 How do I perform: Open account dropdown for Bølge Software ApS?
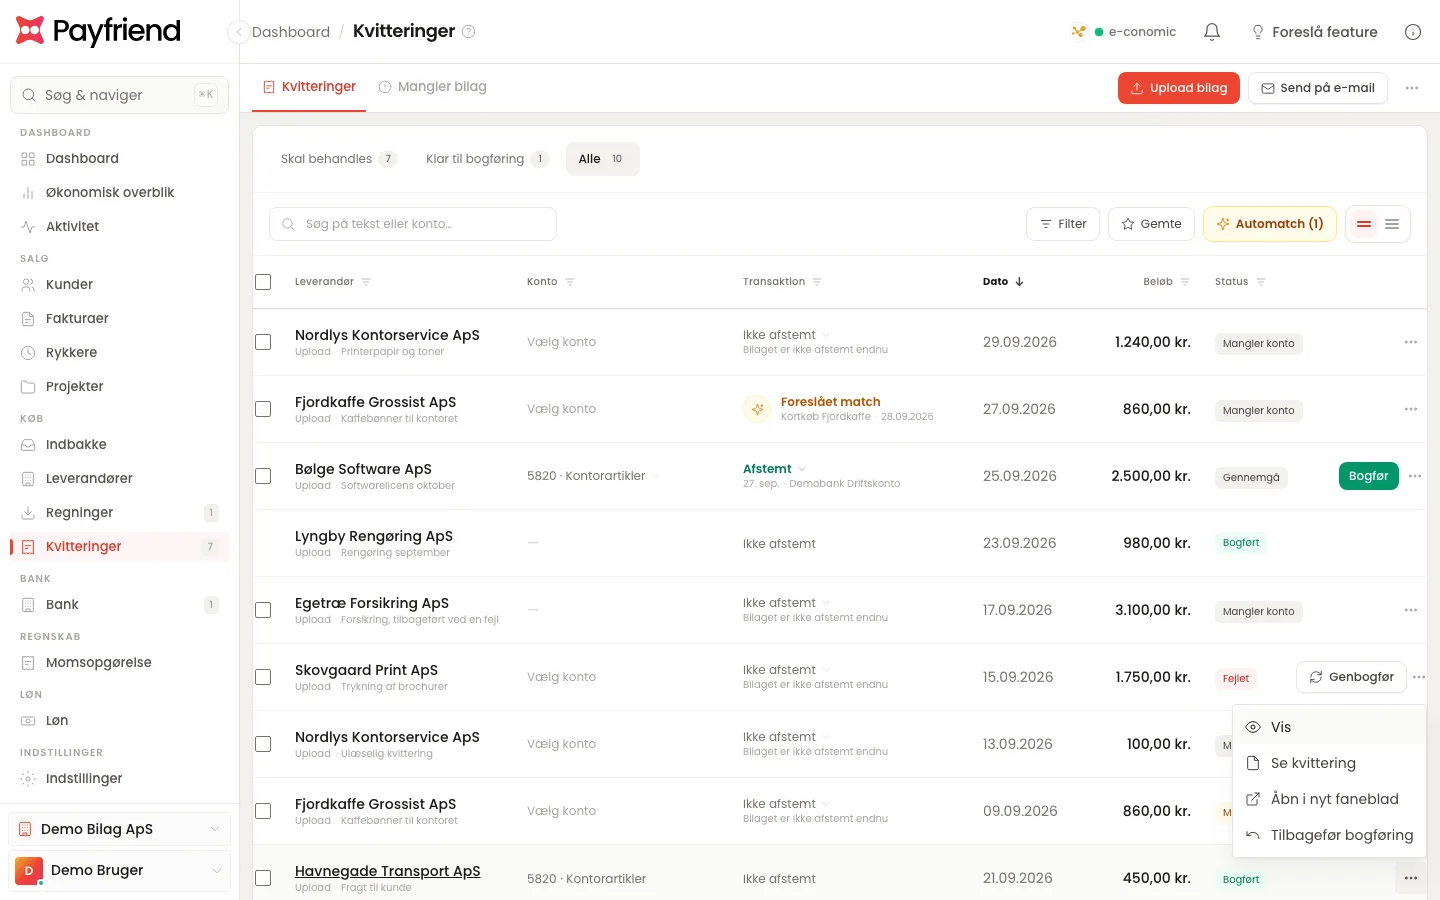click(x=593, y=476)
